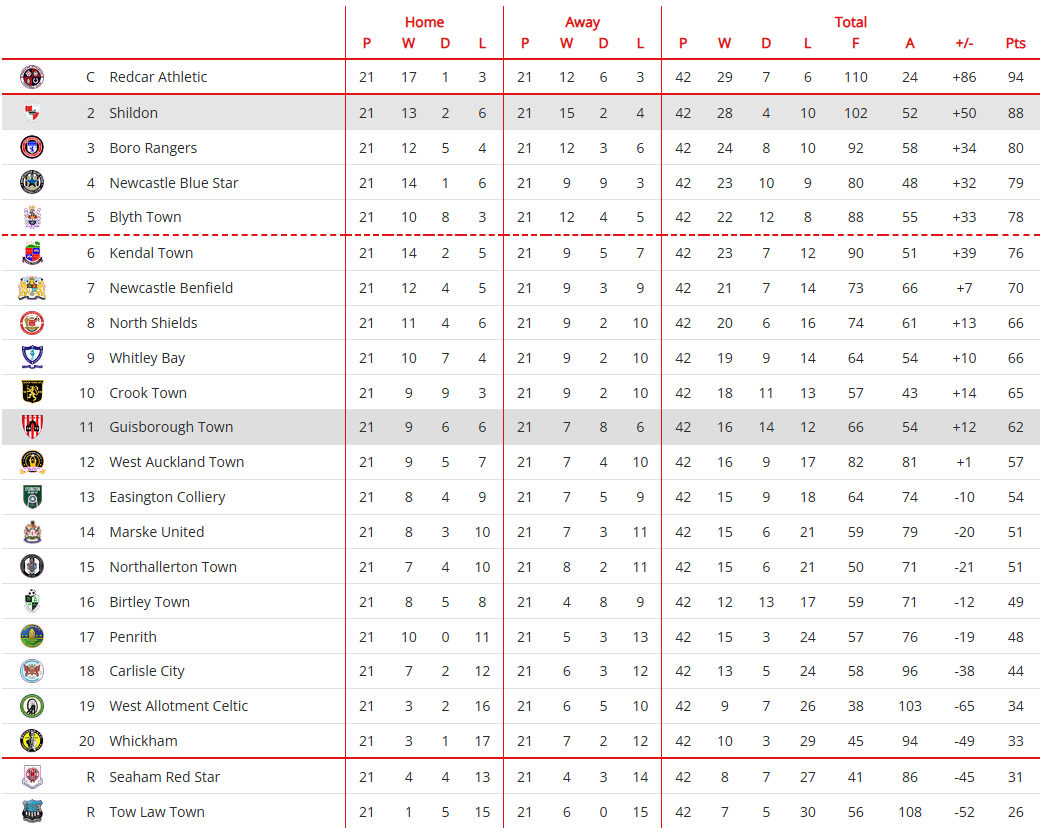Open the Seaham Red Star link
The height and width of the screenshot is (834, 1045).
(x=165, y=777)
